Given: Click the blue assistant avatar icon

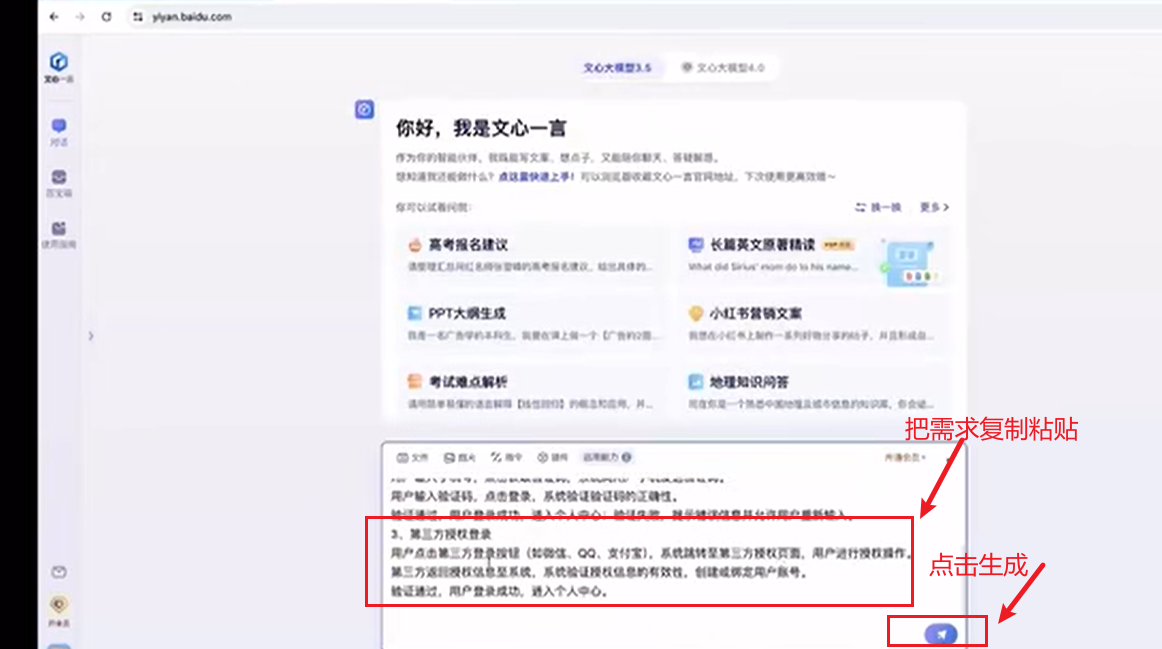Looking at the screenshot, I should click(364, 110).
